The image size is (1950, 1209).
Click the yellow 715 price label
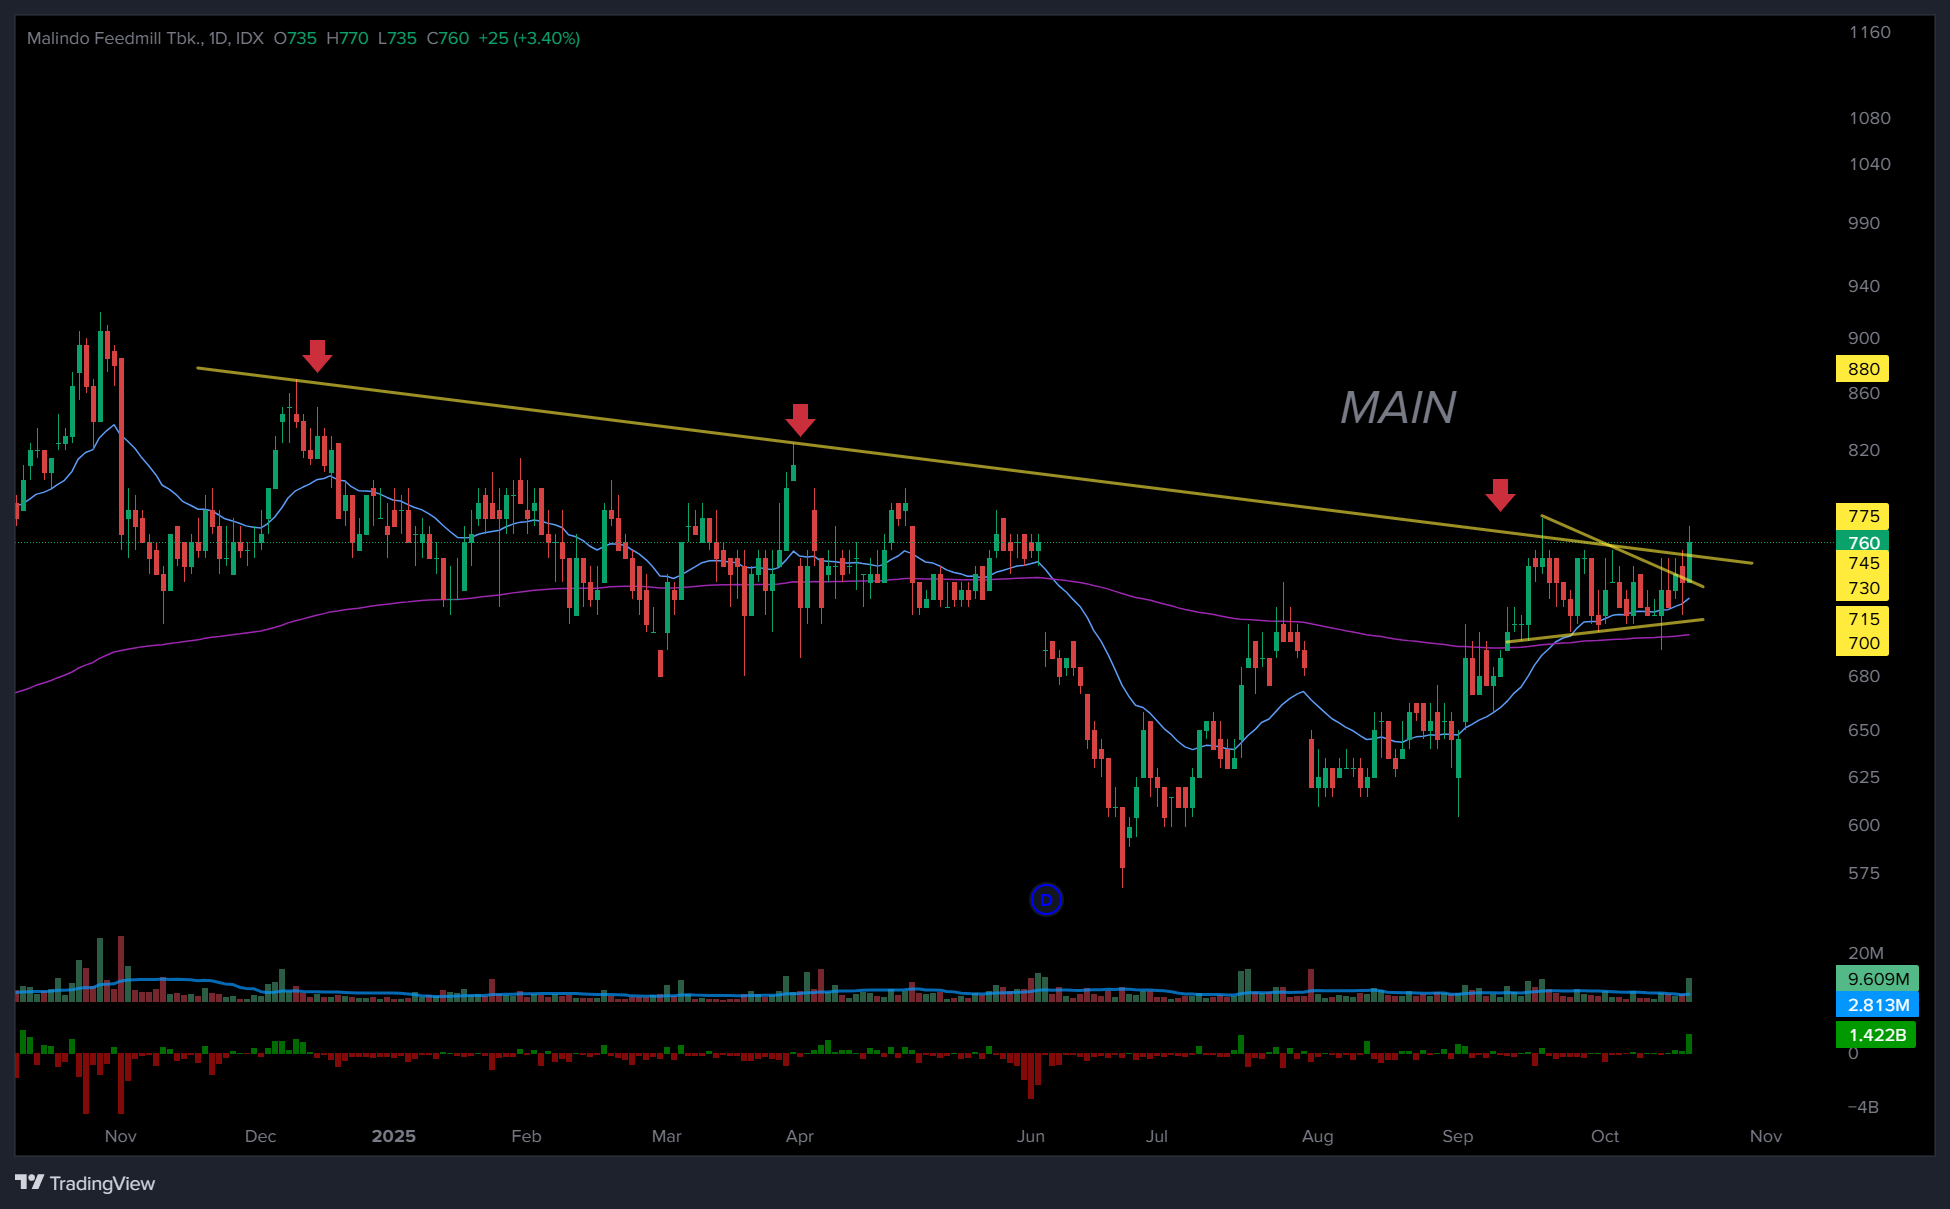click(x=1862, y=619)
